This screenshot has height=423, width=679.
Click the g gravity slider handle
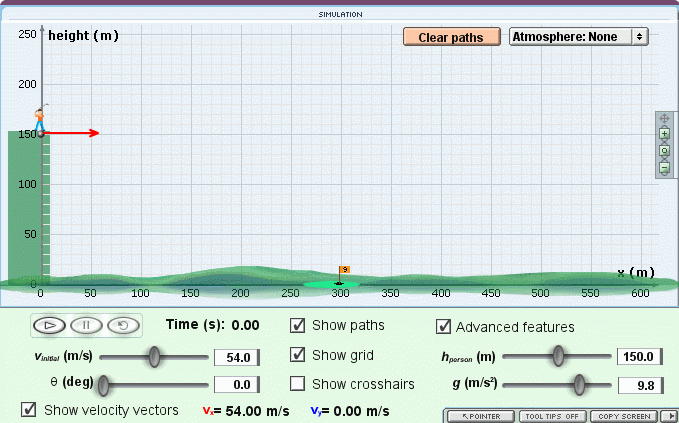pos(579,384)
